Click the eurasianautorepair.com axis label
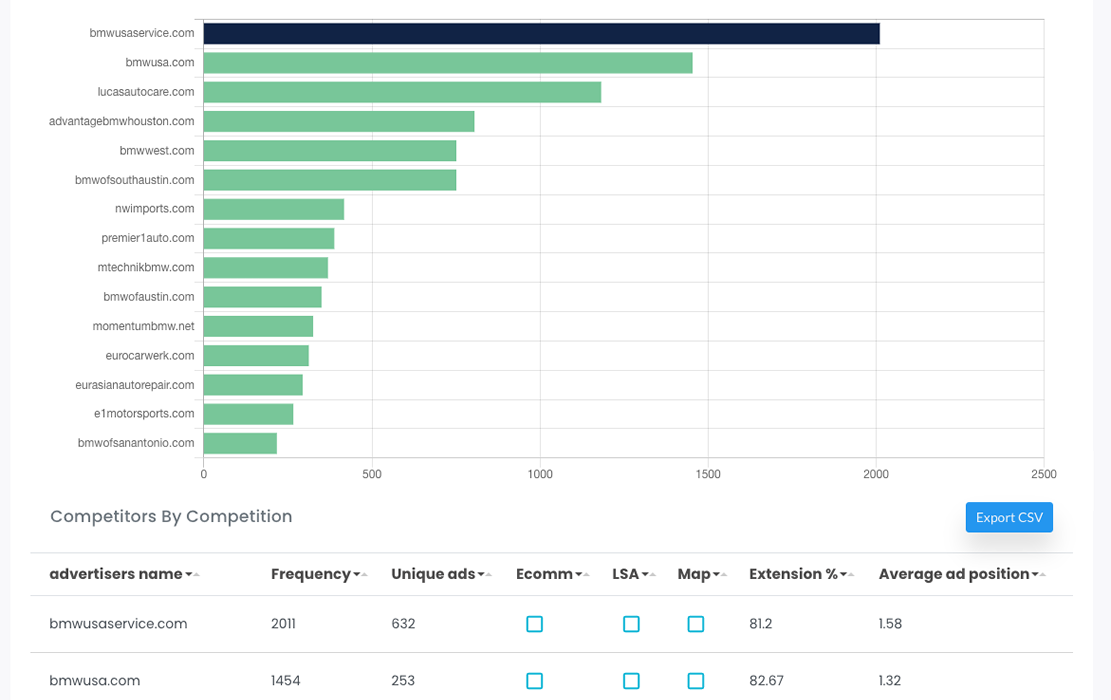1111x700 pixels. click(x=135, y=385)
